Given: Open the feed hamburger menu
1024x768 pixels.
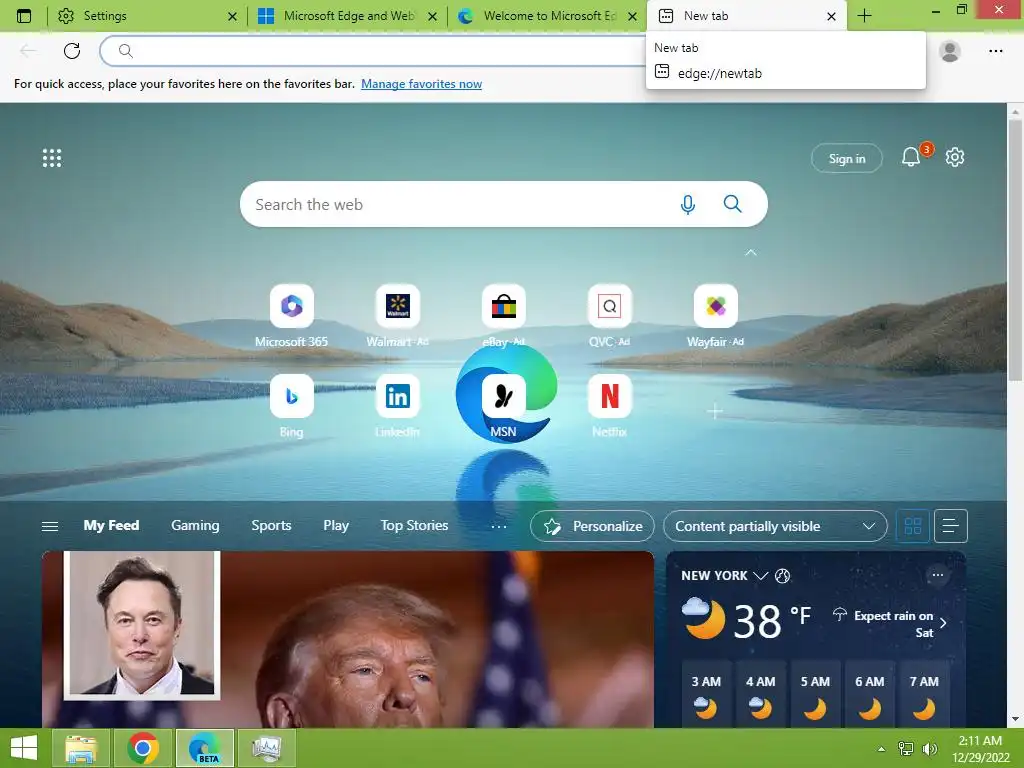Looking at the screenshot, I should (x=50, y=526).
